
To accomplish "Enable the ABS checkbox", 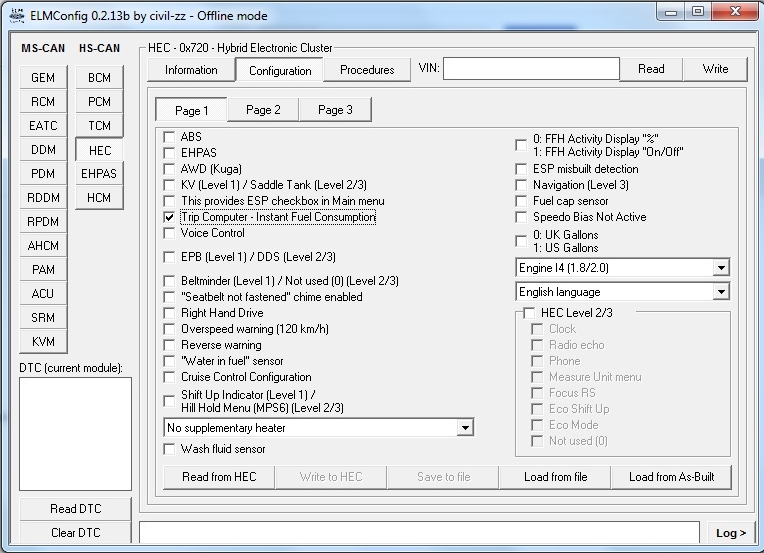I will point(170,137).
